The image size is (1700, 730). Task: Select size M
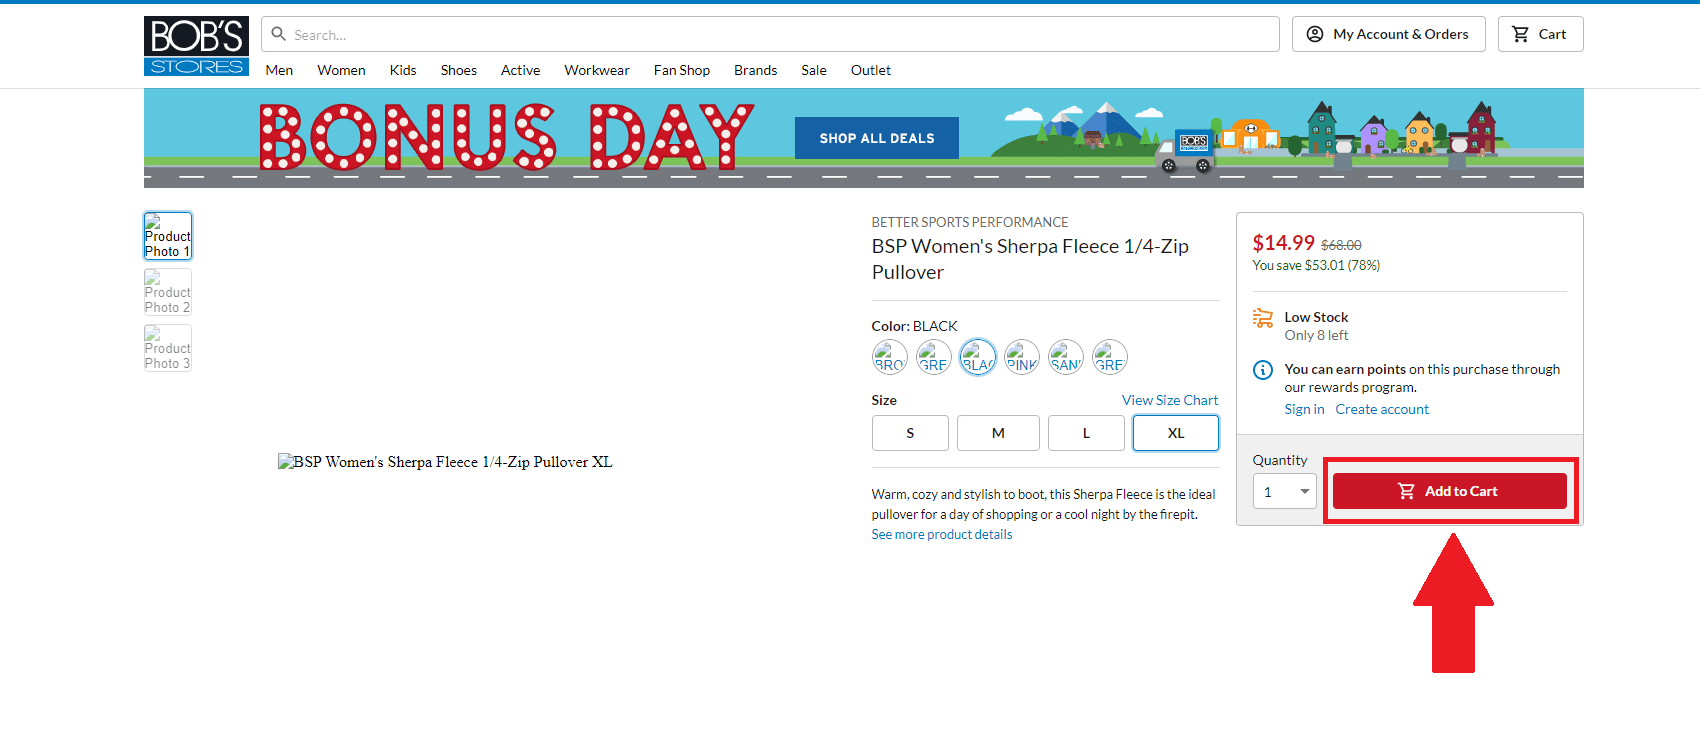(998, 433)
